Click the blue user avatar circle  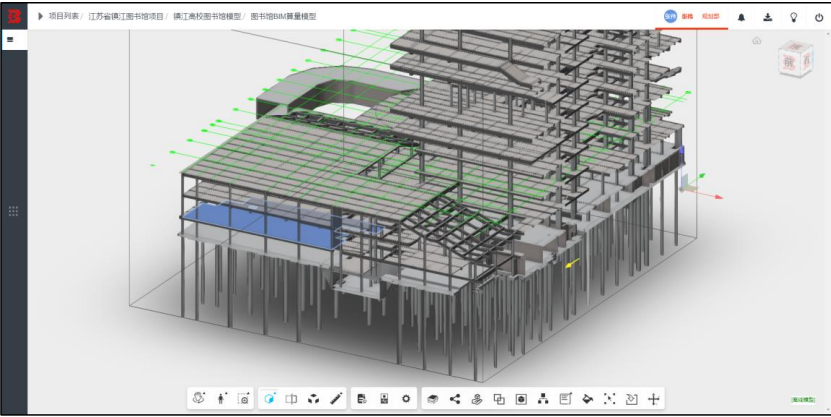point(670,16)
